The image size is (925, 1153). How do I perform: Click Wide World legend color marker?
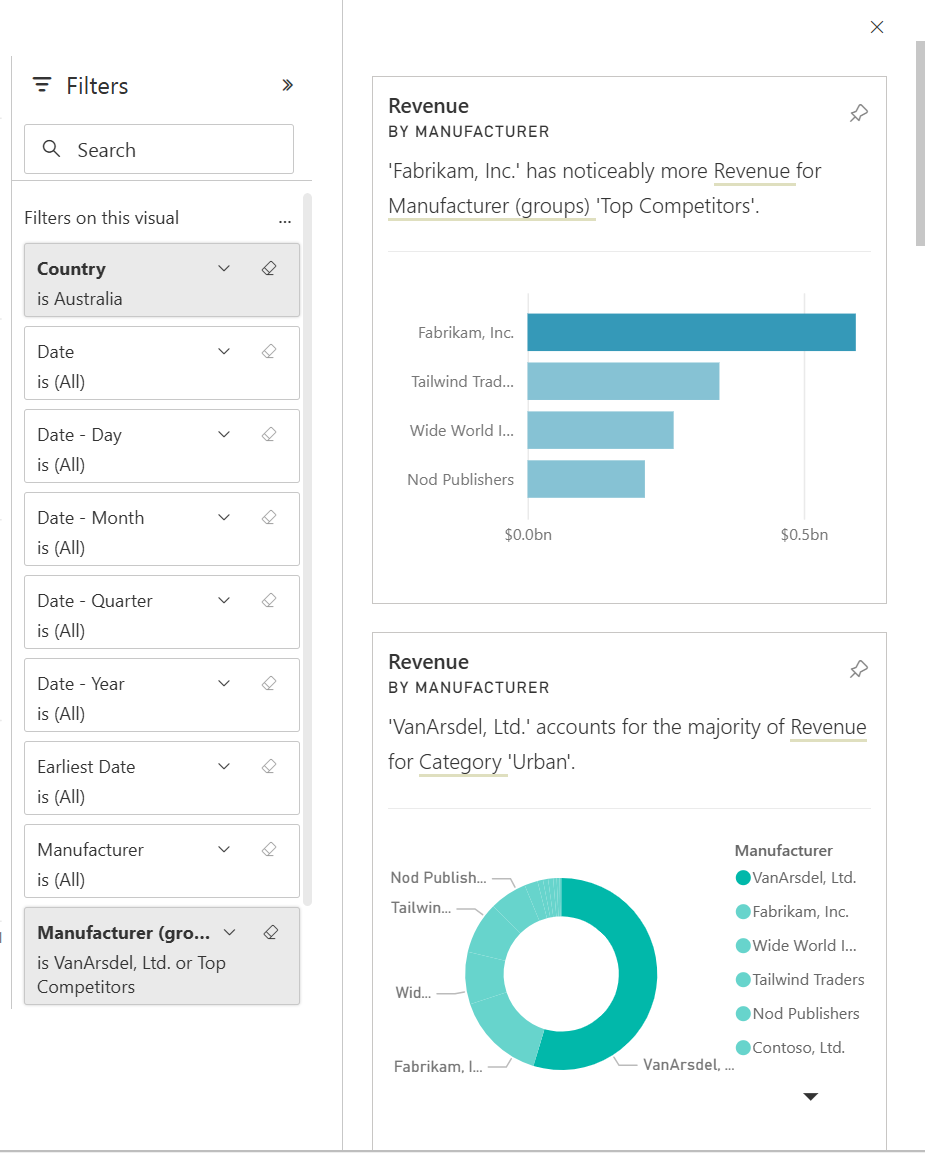pos(743,946)
